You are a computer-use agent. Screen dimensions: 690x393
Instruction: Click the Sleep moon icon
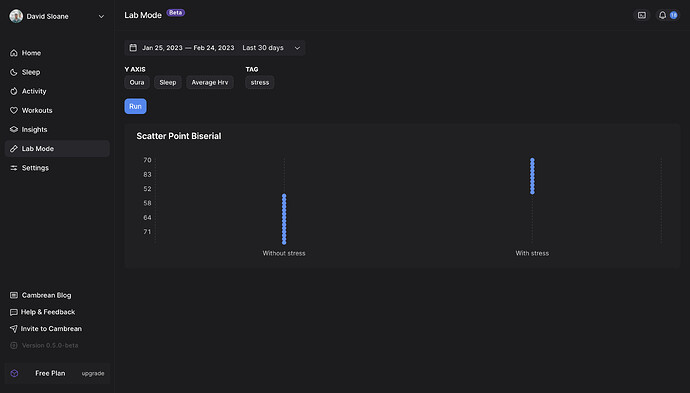[14, 72]
